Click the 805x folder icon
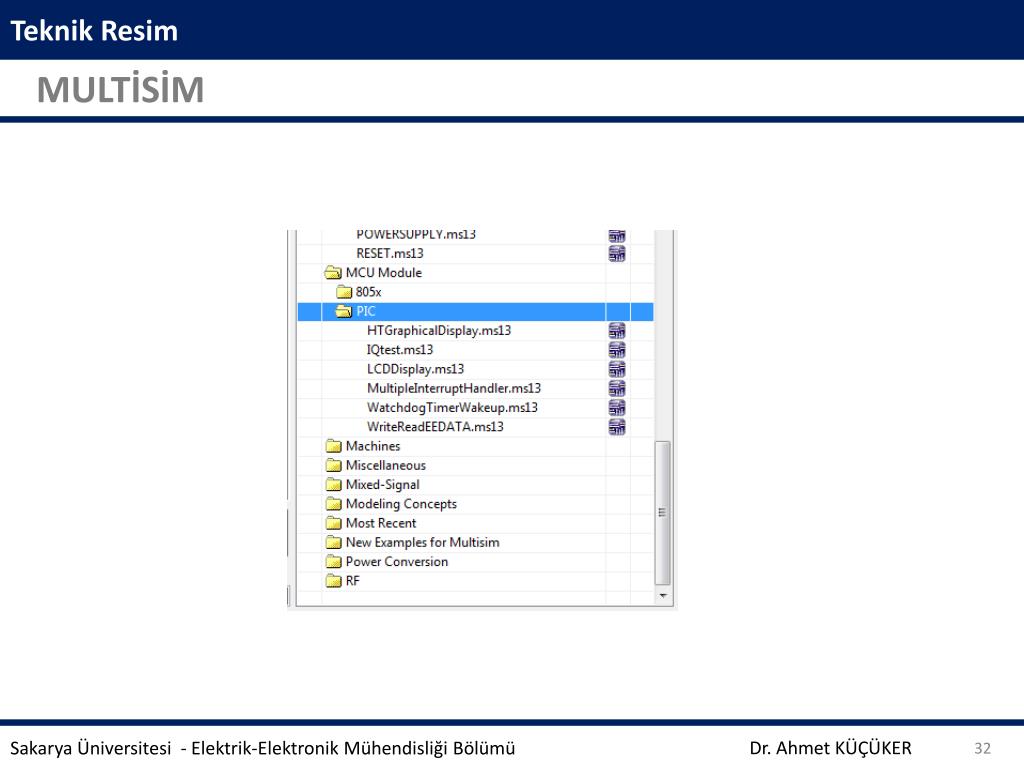This screenshot has height=768, width=1024. click(344, 292)
